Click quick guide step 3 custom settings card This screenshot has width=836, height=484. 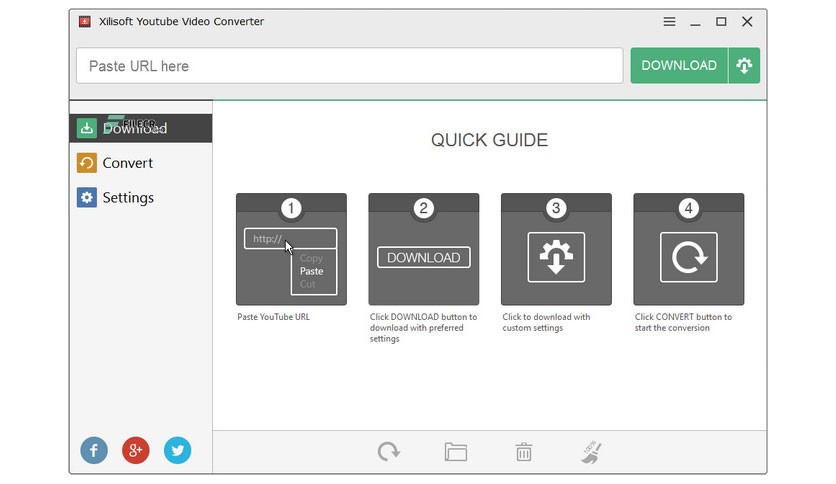pyautogui.click(x=556, y=249)
